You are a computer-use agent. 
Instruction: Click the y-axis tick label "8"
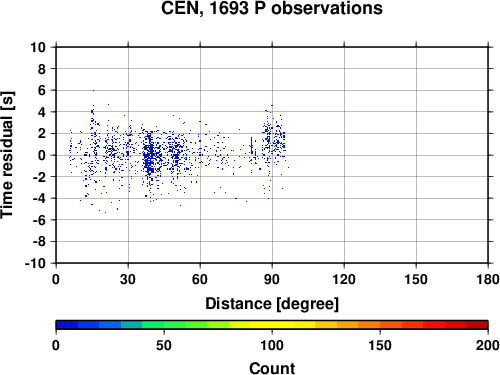(42, 69)
